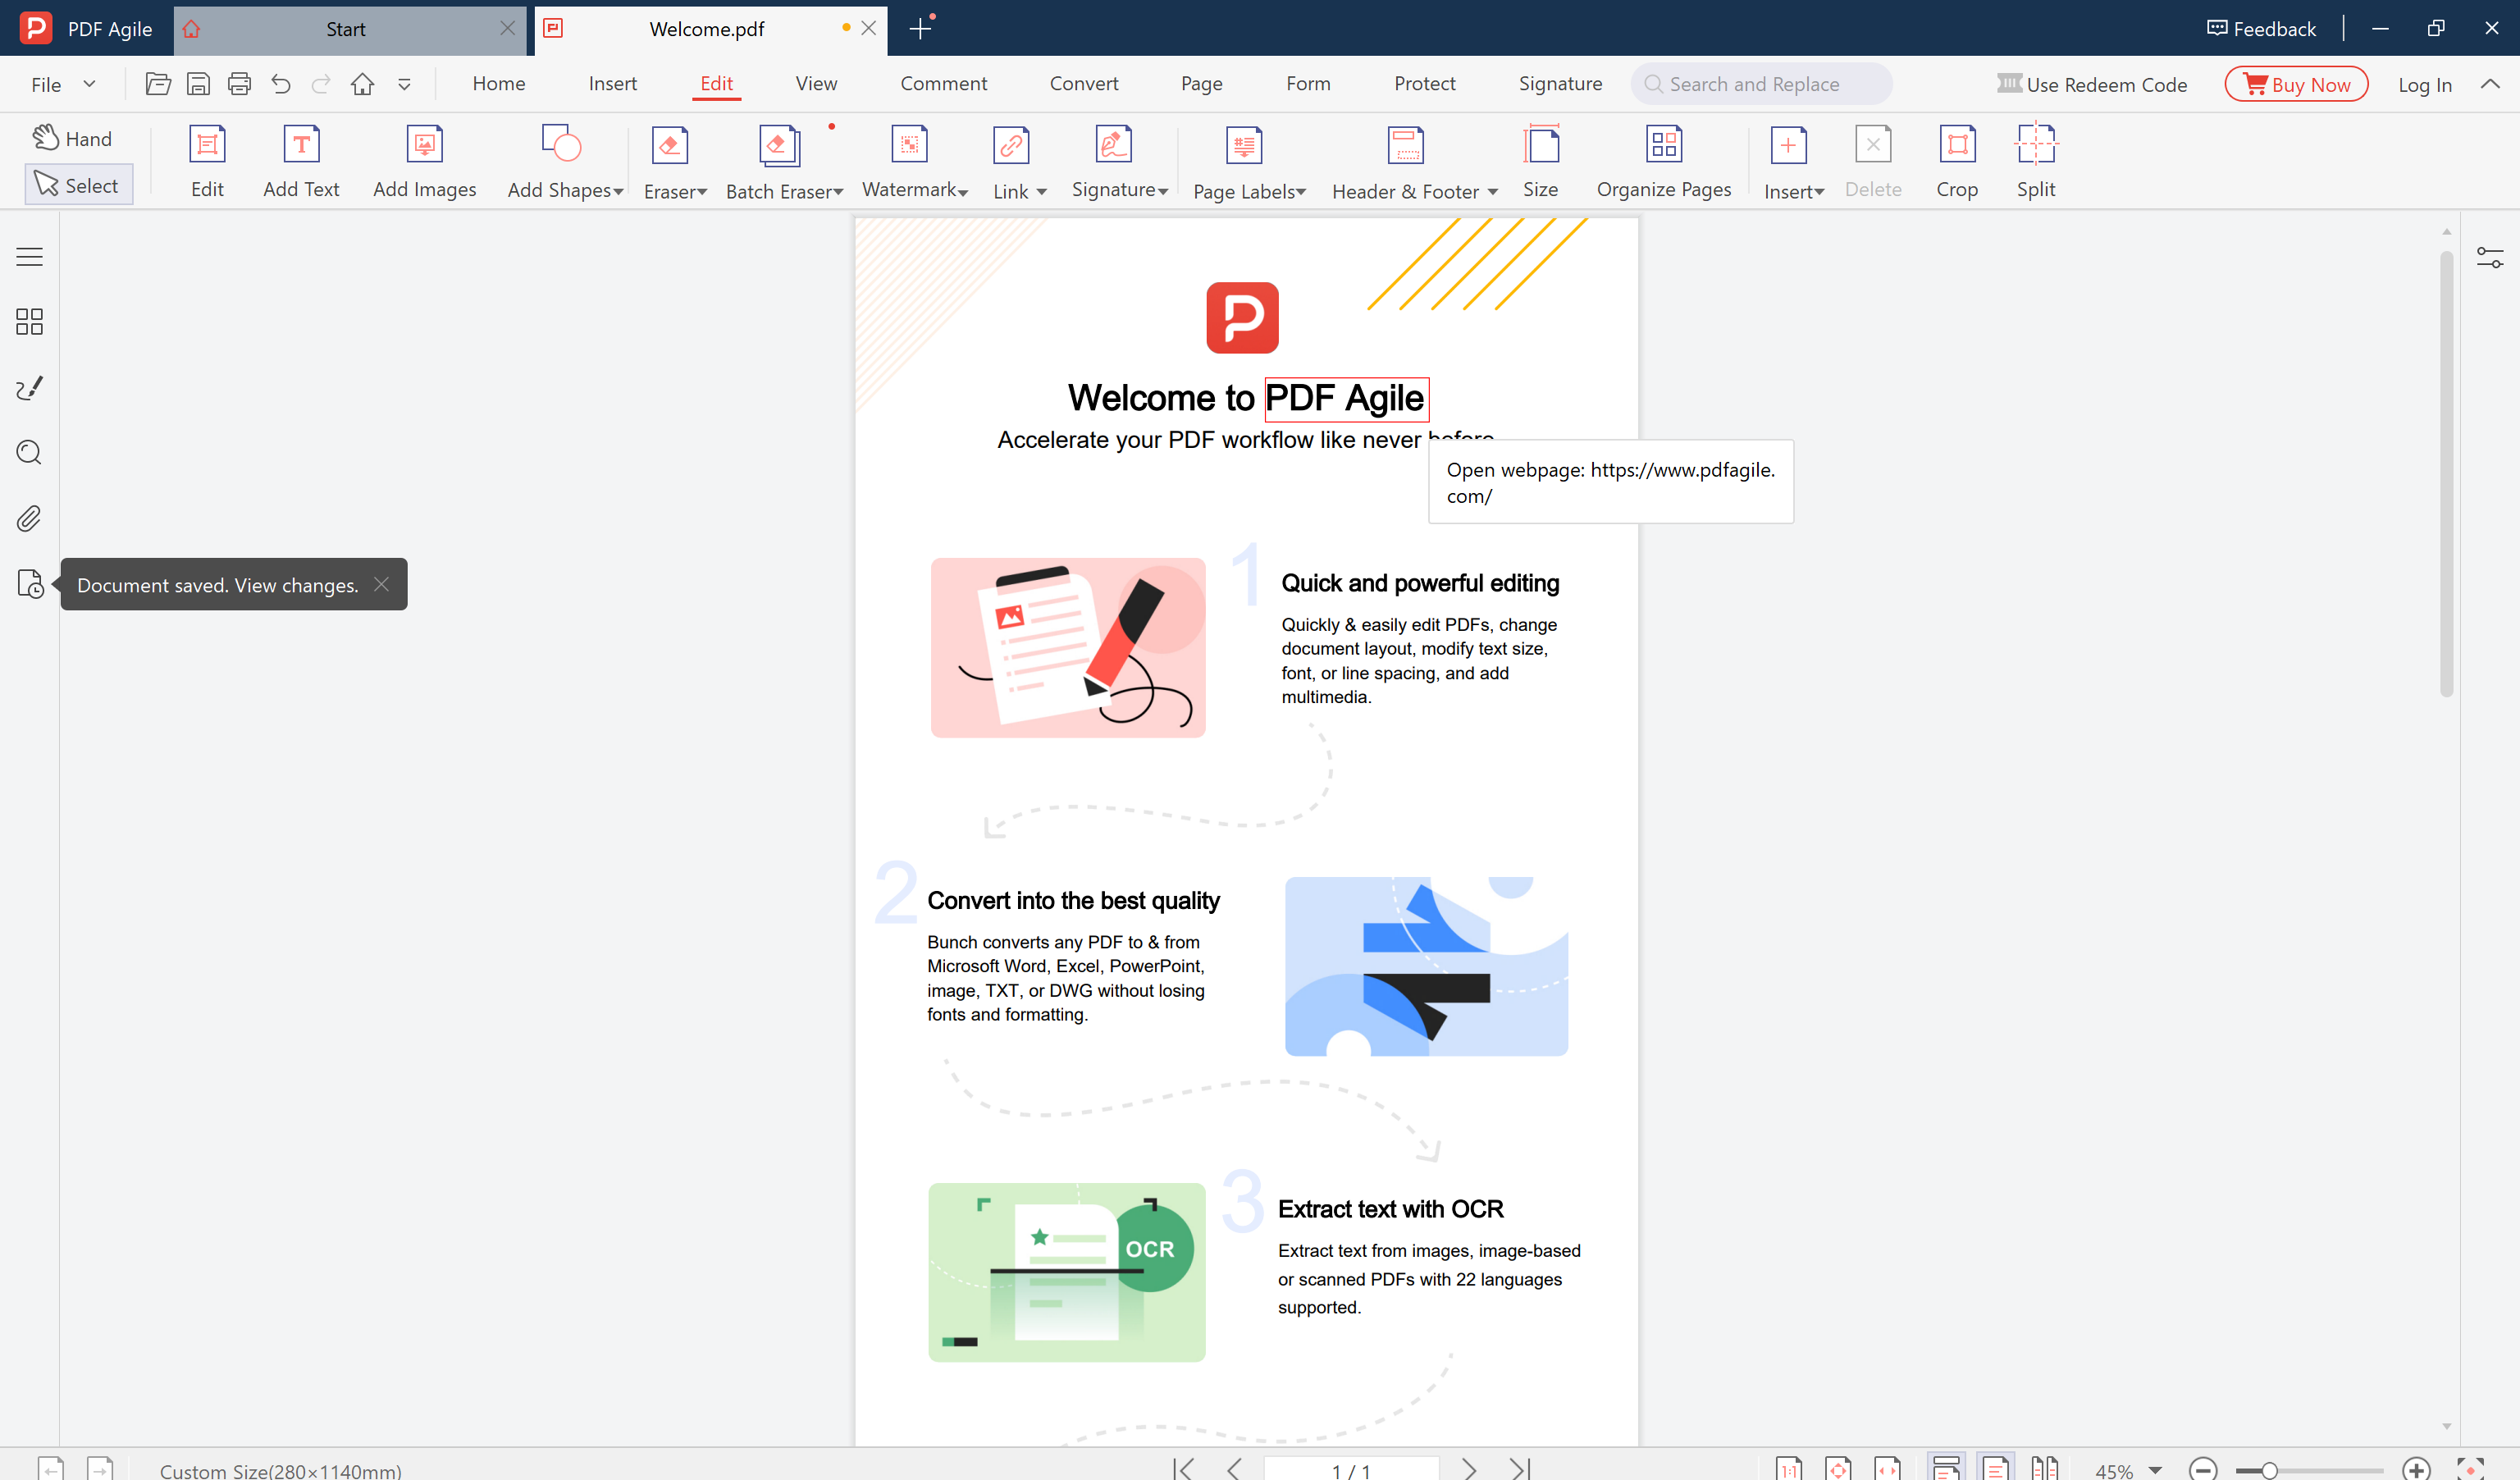This screenshot has width=2520, height=1480.
Task: Customize quick access toolbar dropdown arrow
Action: click(404, 85)
